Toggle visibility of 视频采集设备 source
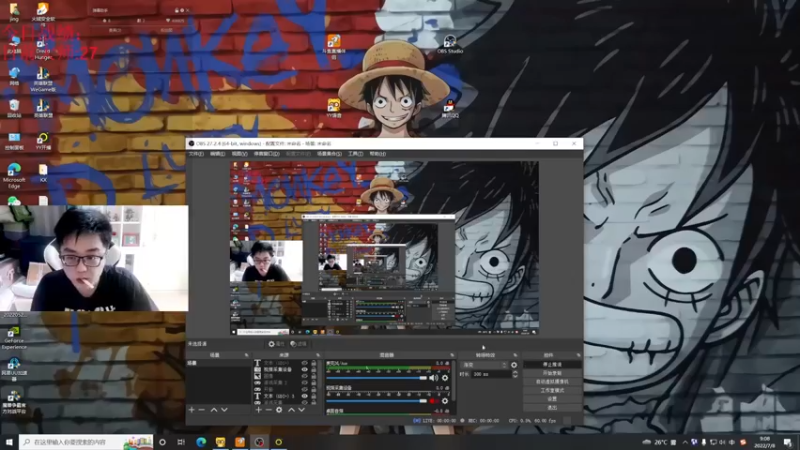The image size is (800, 450). pos(305,369)
